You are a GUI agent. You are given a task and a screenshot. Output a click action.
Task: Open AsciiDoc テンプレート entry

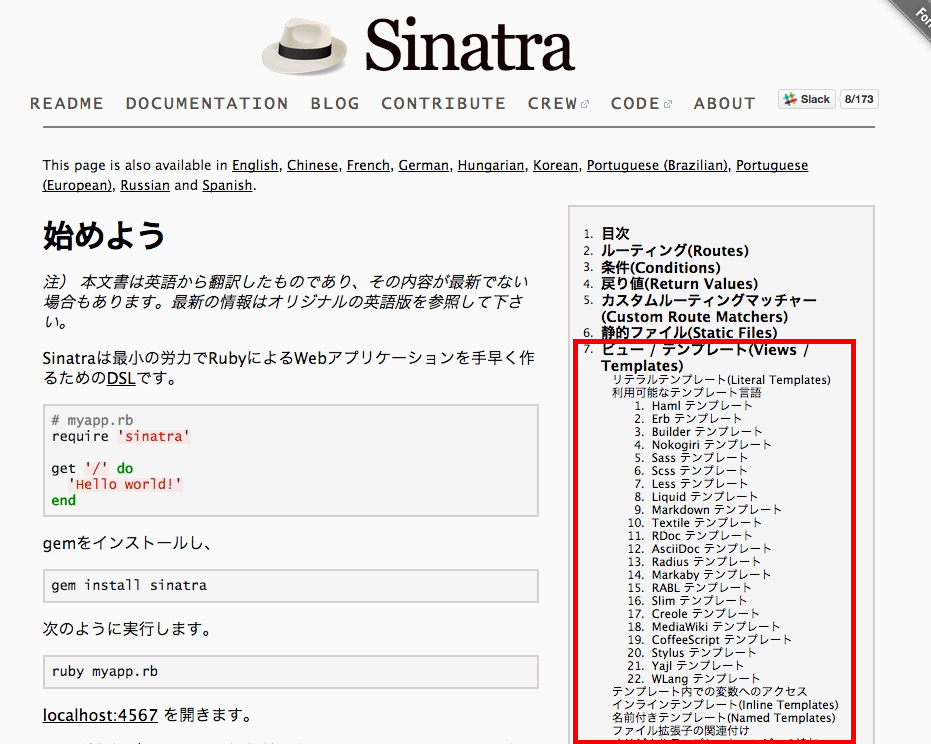pos(711,550)
